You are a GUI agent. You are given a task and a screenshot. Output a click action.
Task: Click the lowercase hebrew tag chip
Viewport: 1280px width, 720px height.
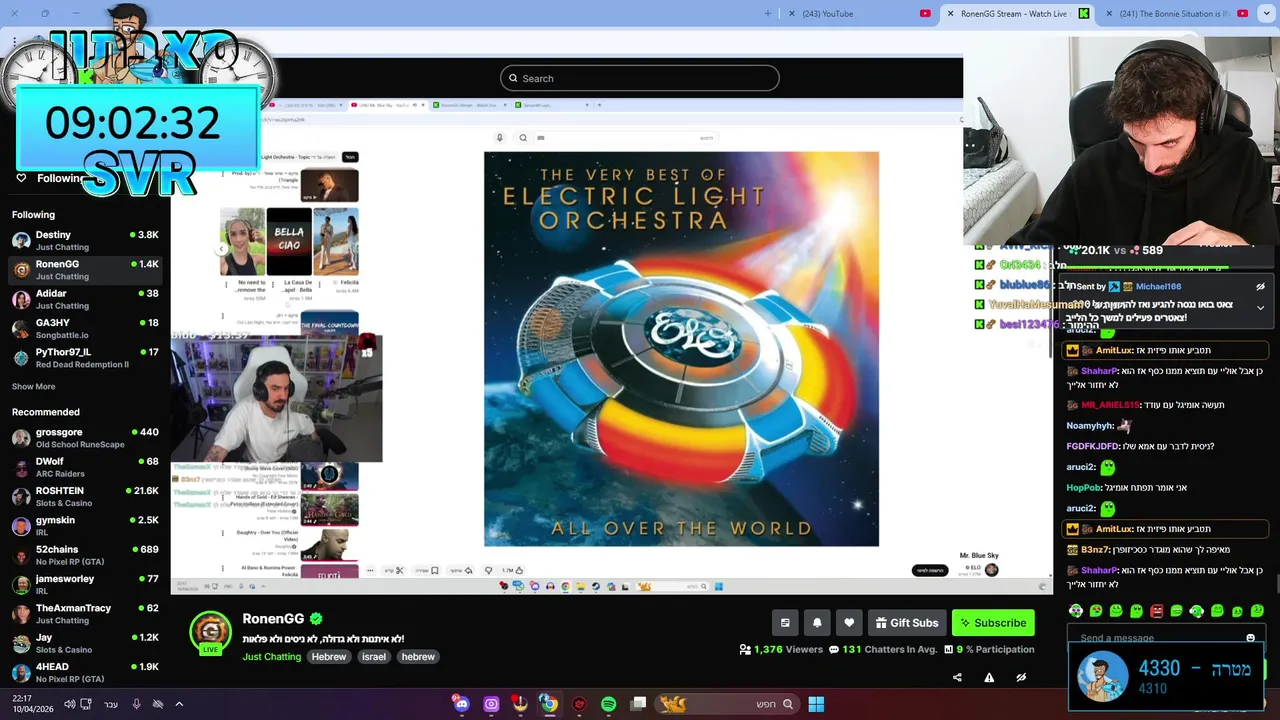click(418, 657)
